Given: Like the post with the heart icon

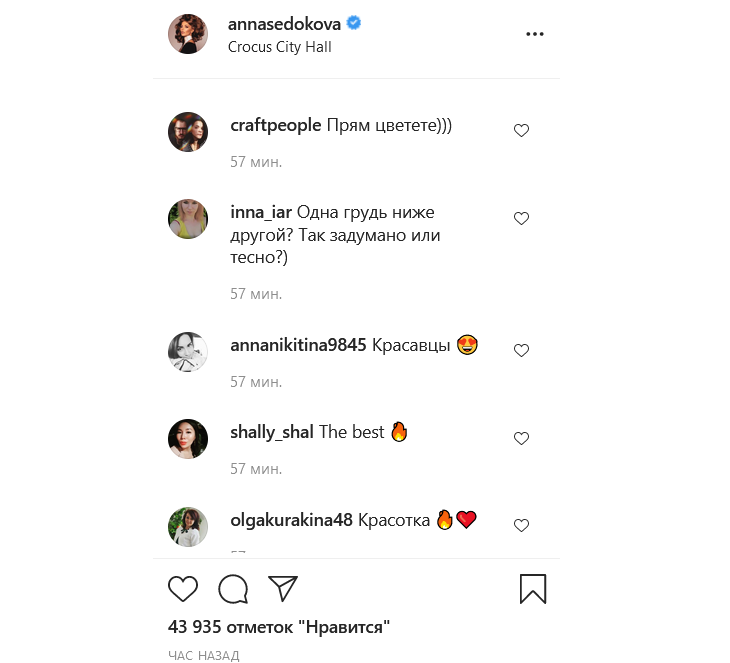Looking at the screenshot, I should [x=183, y=589].
